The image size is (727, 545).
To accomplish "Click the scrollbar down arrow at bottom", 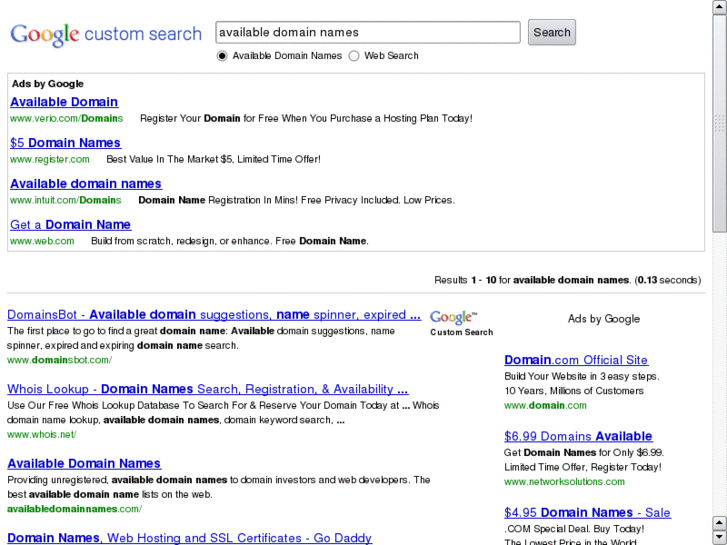I will click(x=719, y=538).
